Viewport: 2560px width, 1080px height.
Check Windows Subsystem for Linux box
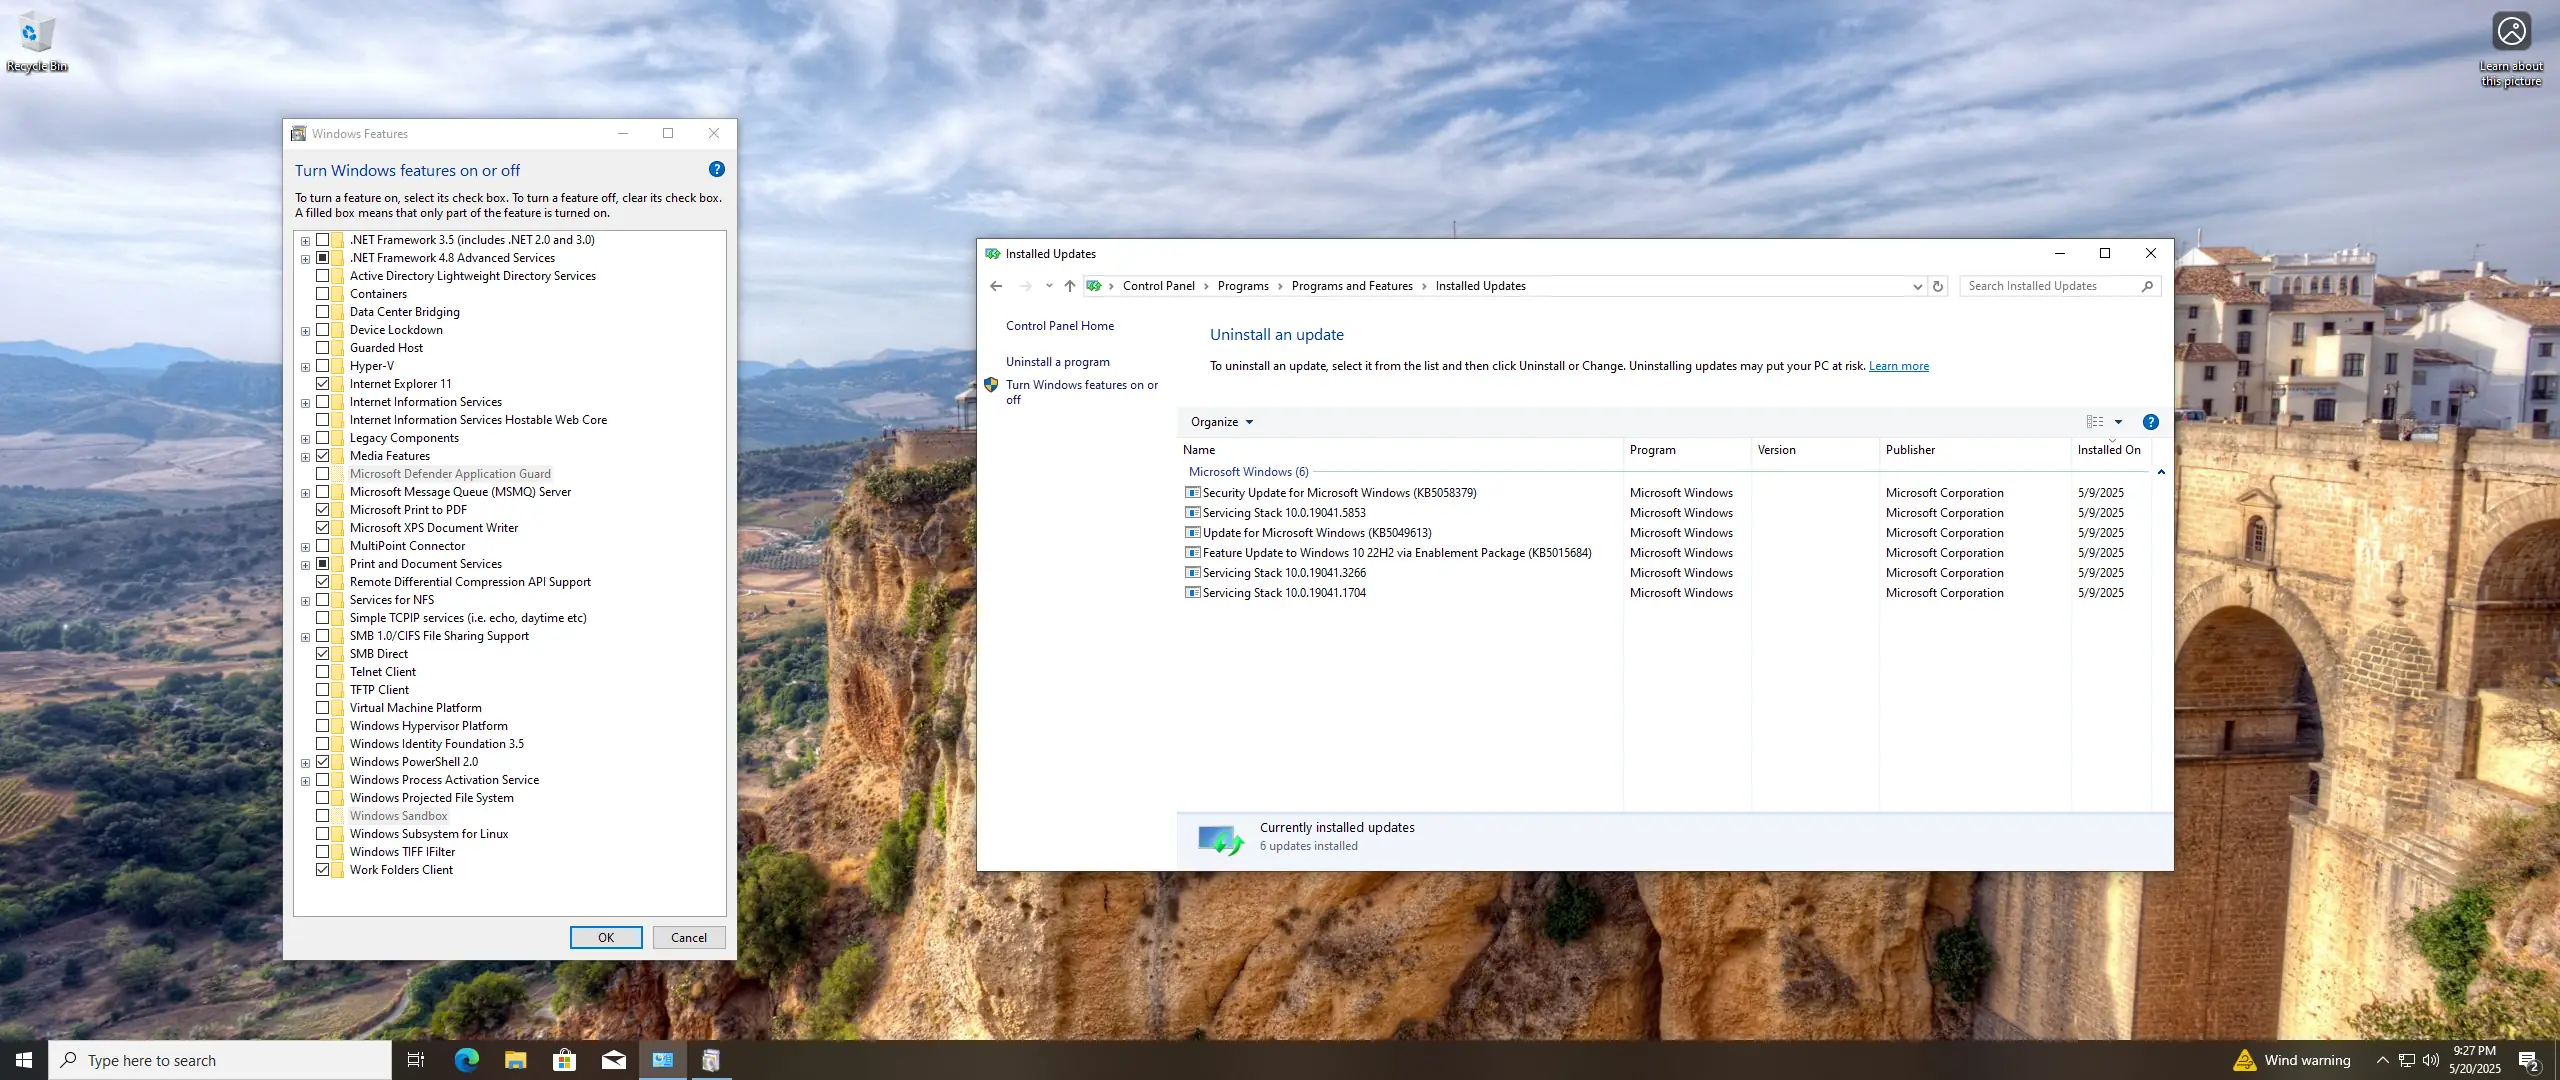click(x=322, y=834)
